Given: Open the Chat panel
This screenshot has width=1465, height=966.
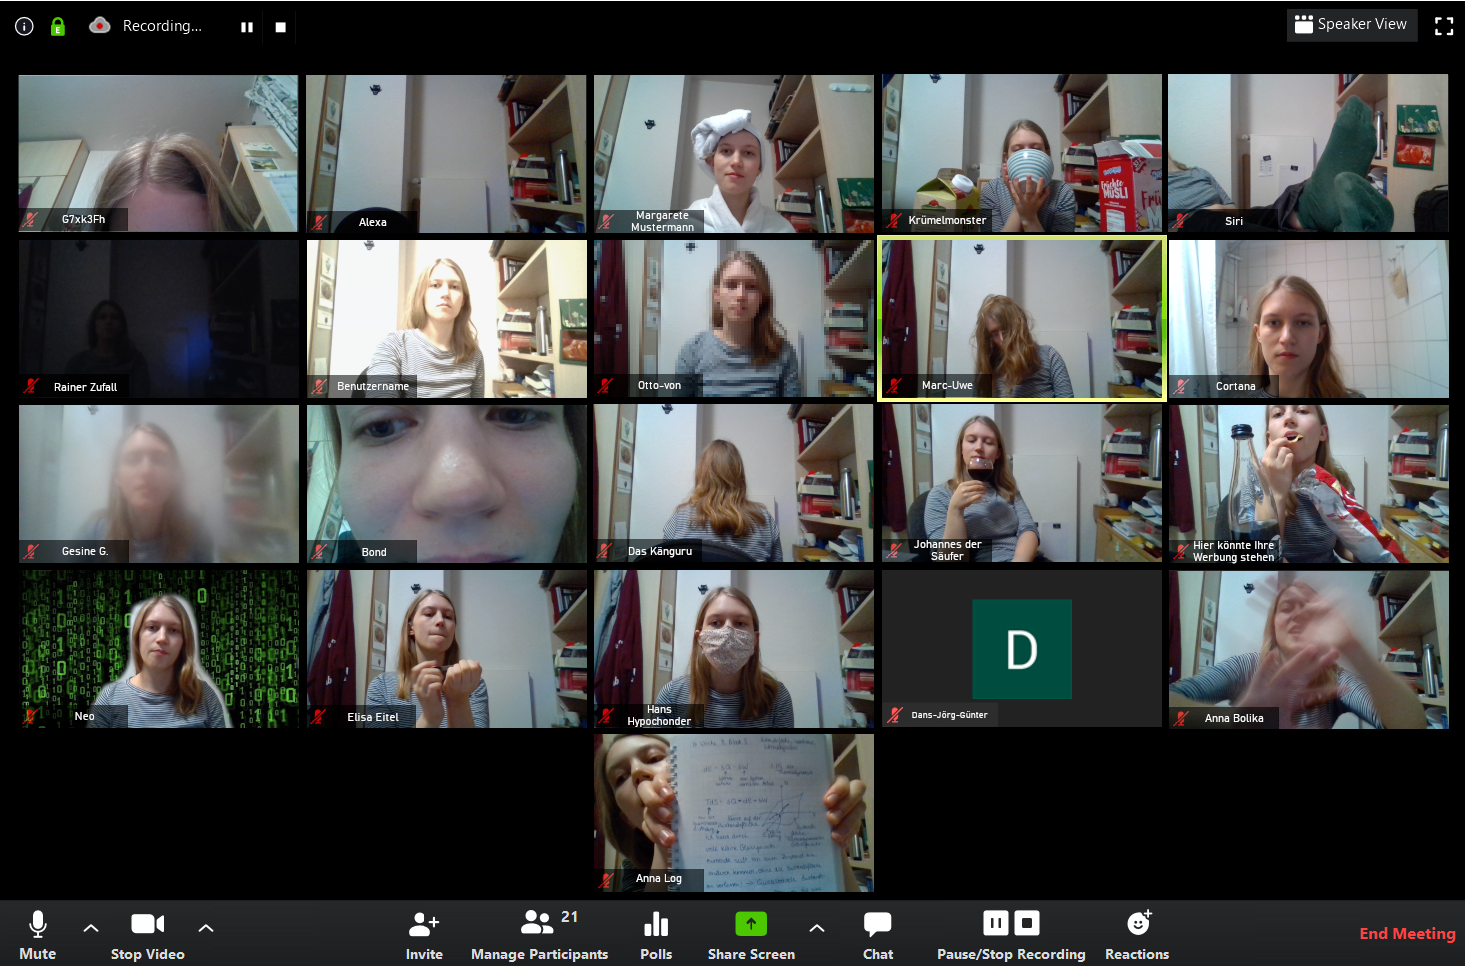Looking at the screenshot, I should (878, 934).
